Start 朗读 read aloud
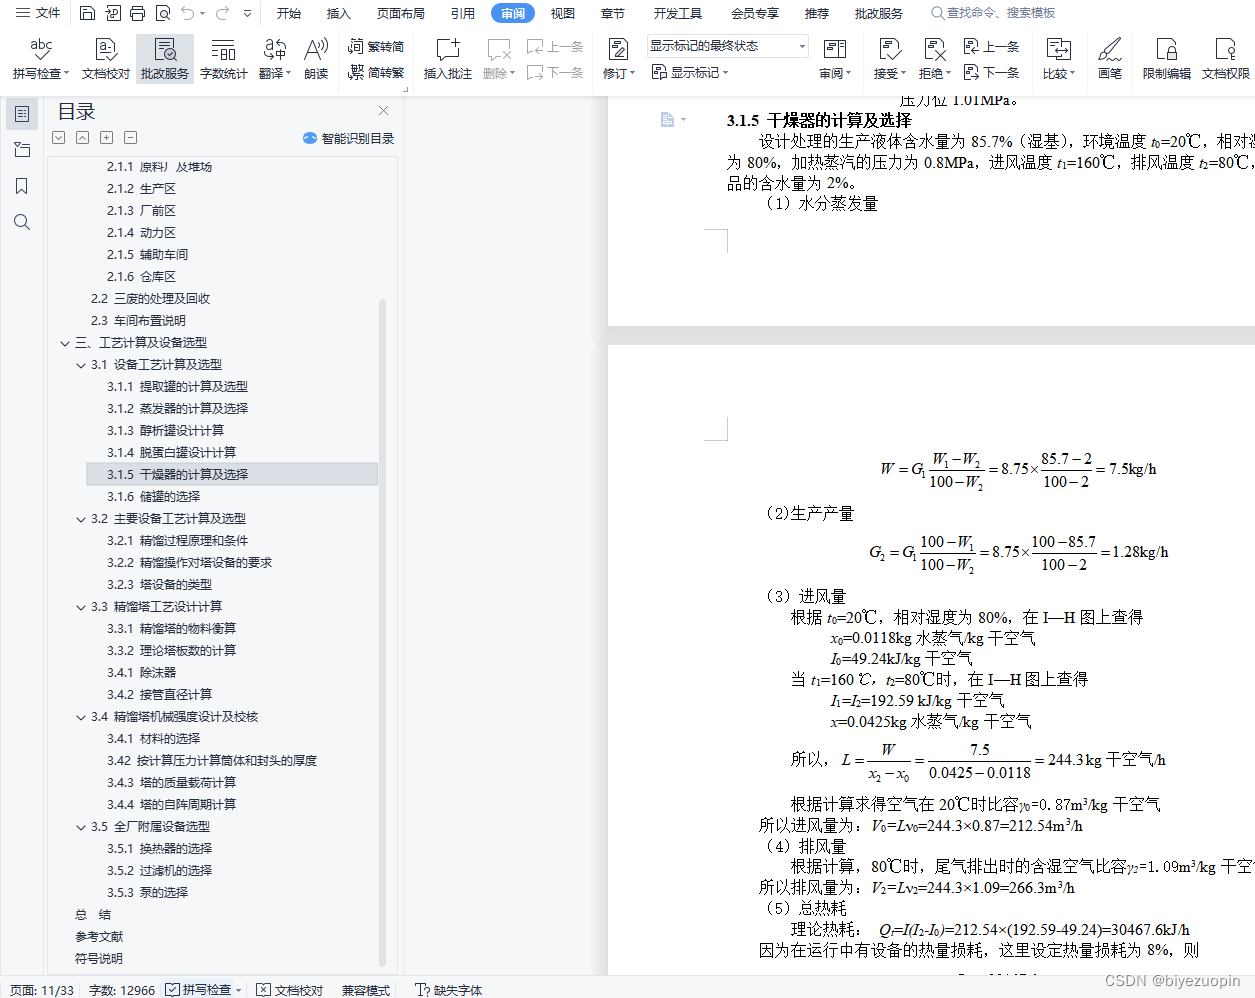The height and width of the screenshot is (998, 1255). click(x=316, y=58)
